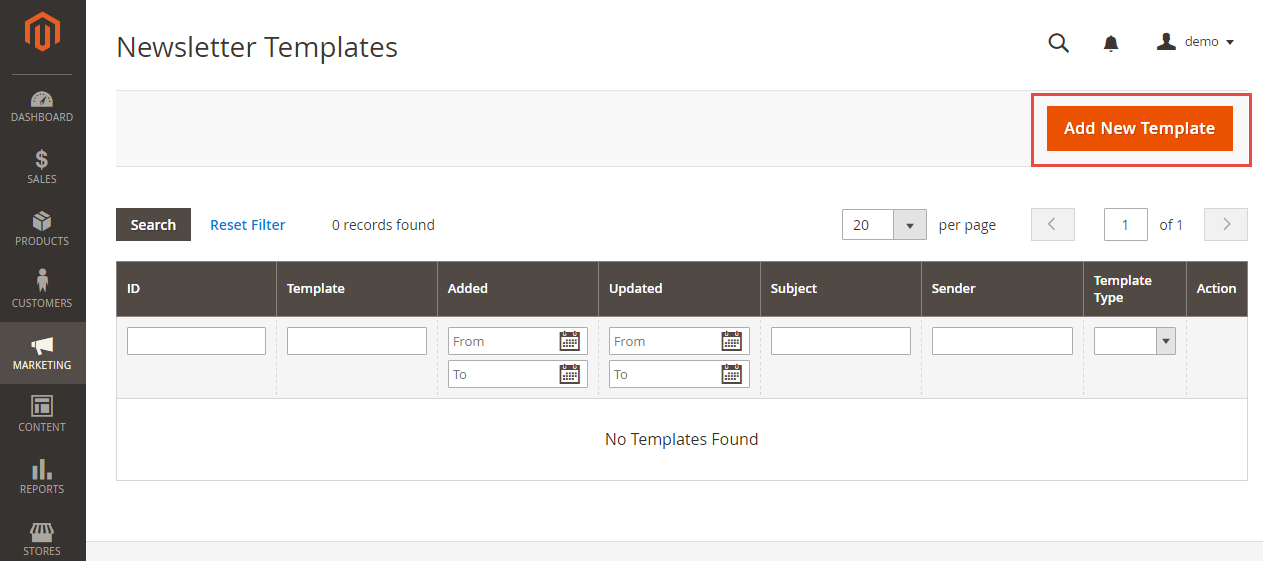Expand the demo user account menu
This screenshot has height=561, width=1263.
click(1196, 42)
